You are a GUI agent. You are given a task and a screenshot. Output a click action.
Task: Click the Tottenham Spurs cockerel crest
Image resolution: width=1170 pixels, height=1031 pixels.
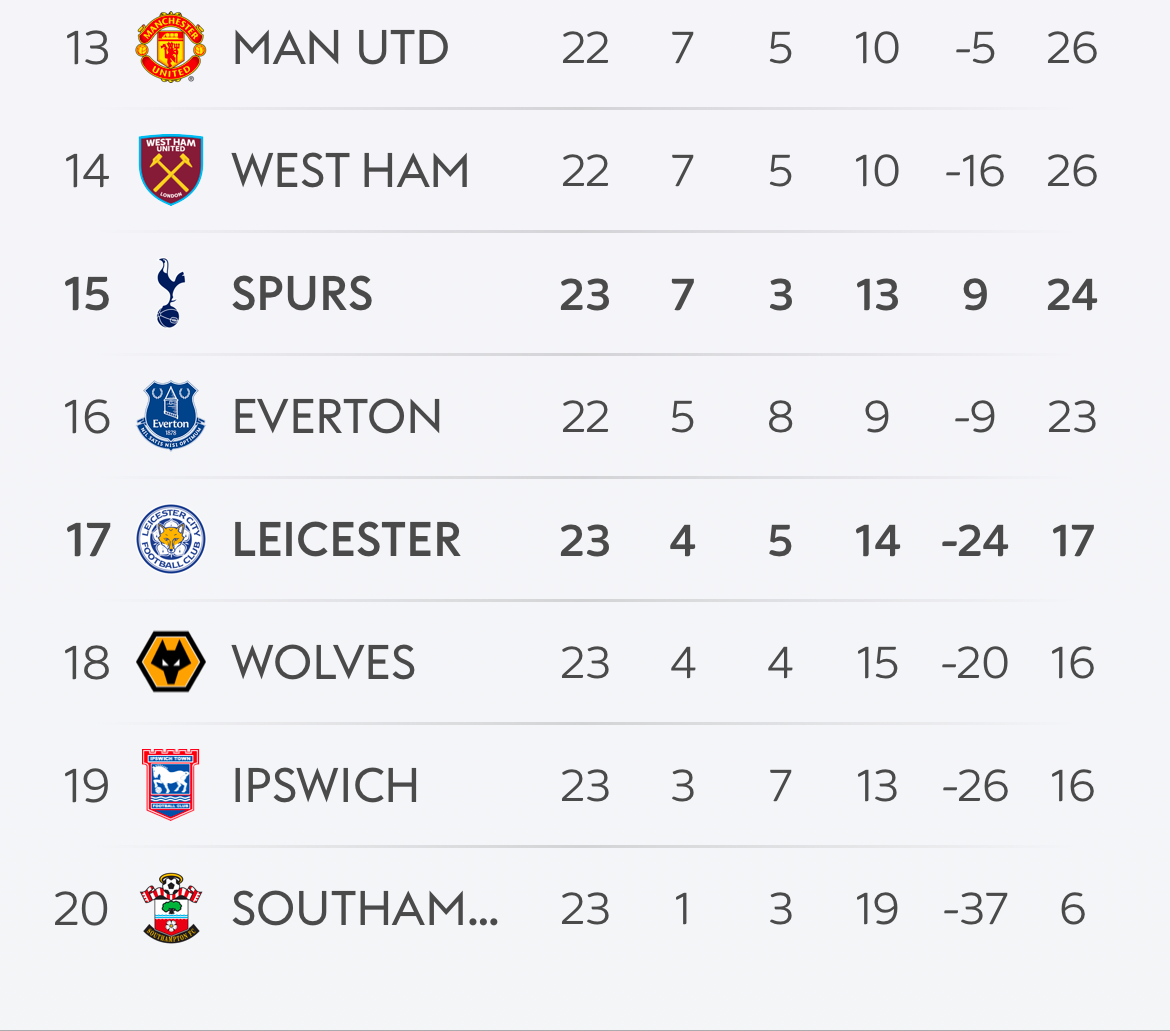click(x=171, y=293)
